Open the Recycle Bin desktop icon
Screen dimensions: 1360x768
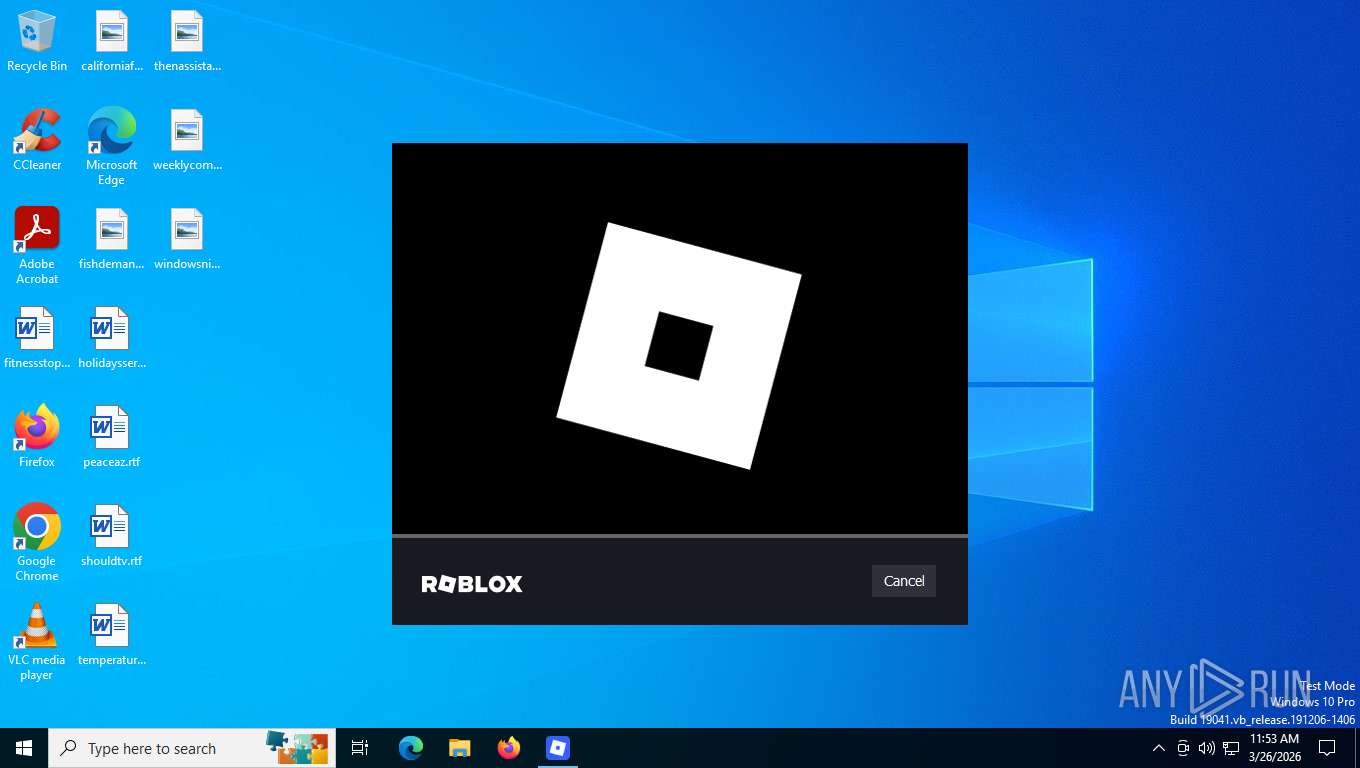[37, 42]
